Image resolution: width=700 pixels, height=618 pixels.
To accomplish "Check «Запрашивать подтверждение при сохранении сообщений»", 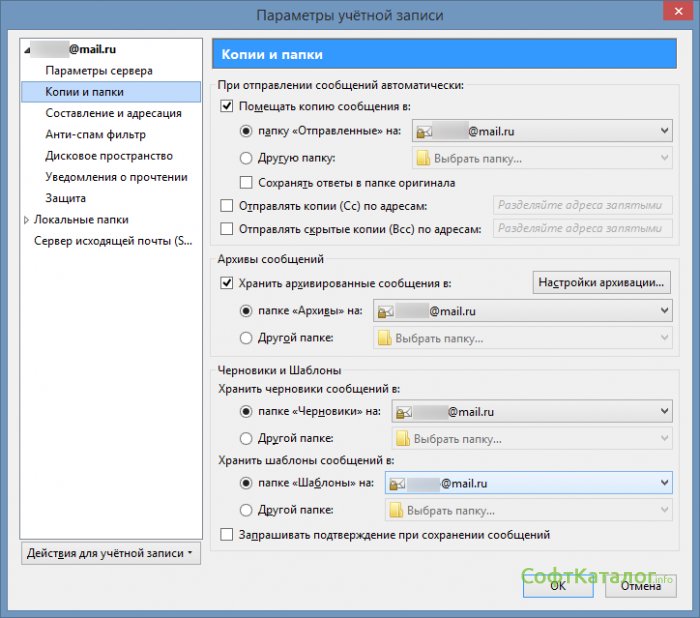I will point(226,535).
